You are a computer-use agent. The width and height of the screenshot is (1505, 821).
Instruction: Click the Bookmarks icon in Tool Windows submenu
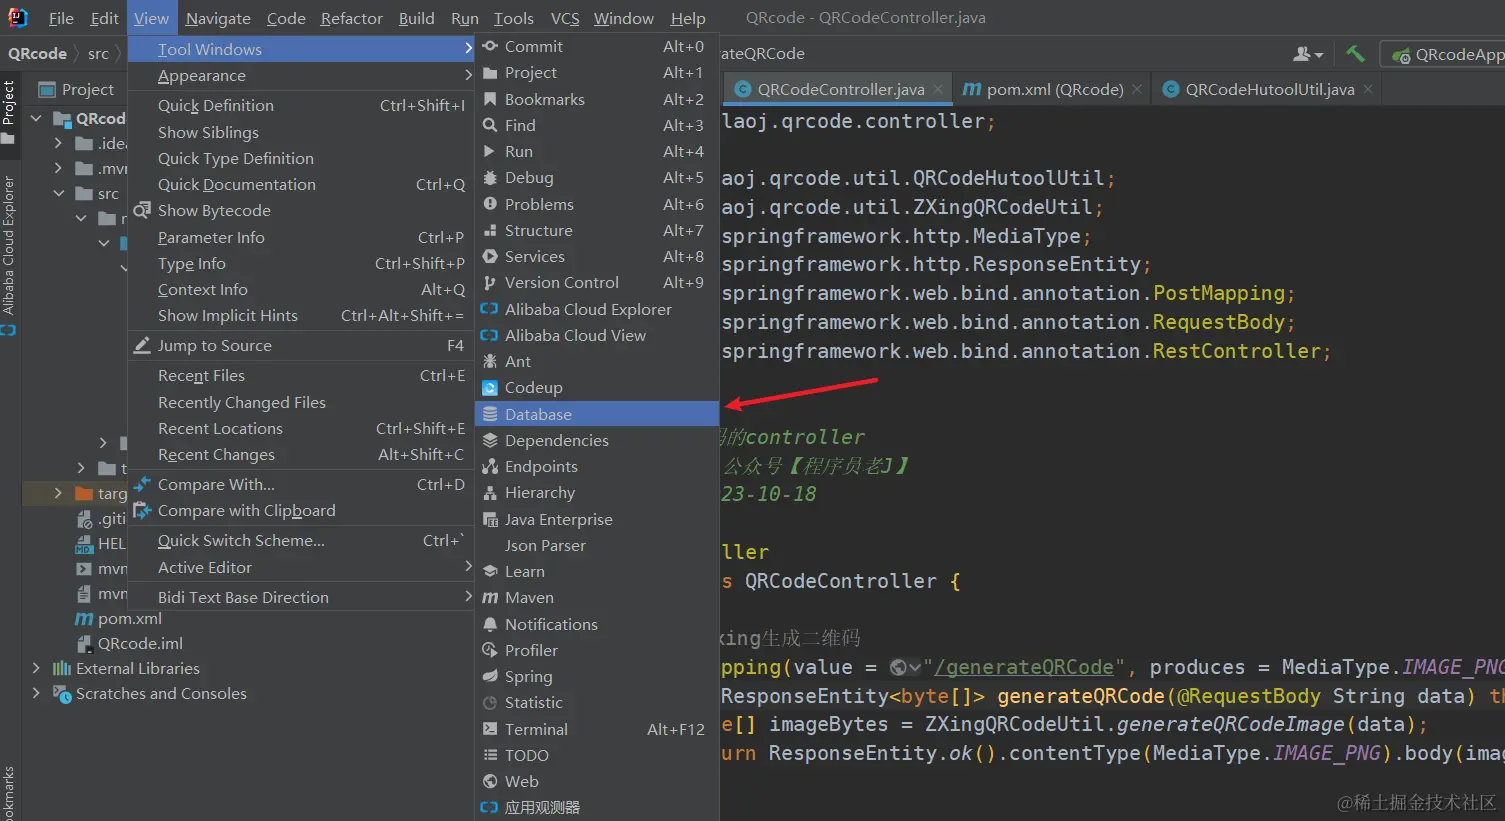click(x=490, y=99)
